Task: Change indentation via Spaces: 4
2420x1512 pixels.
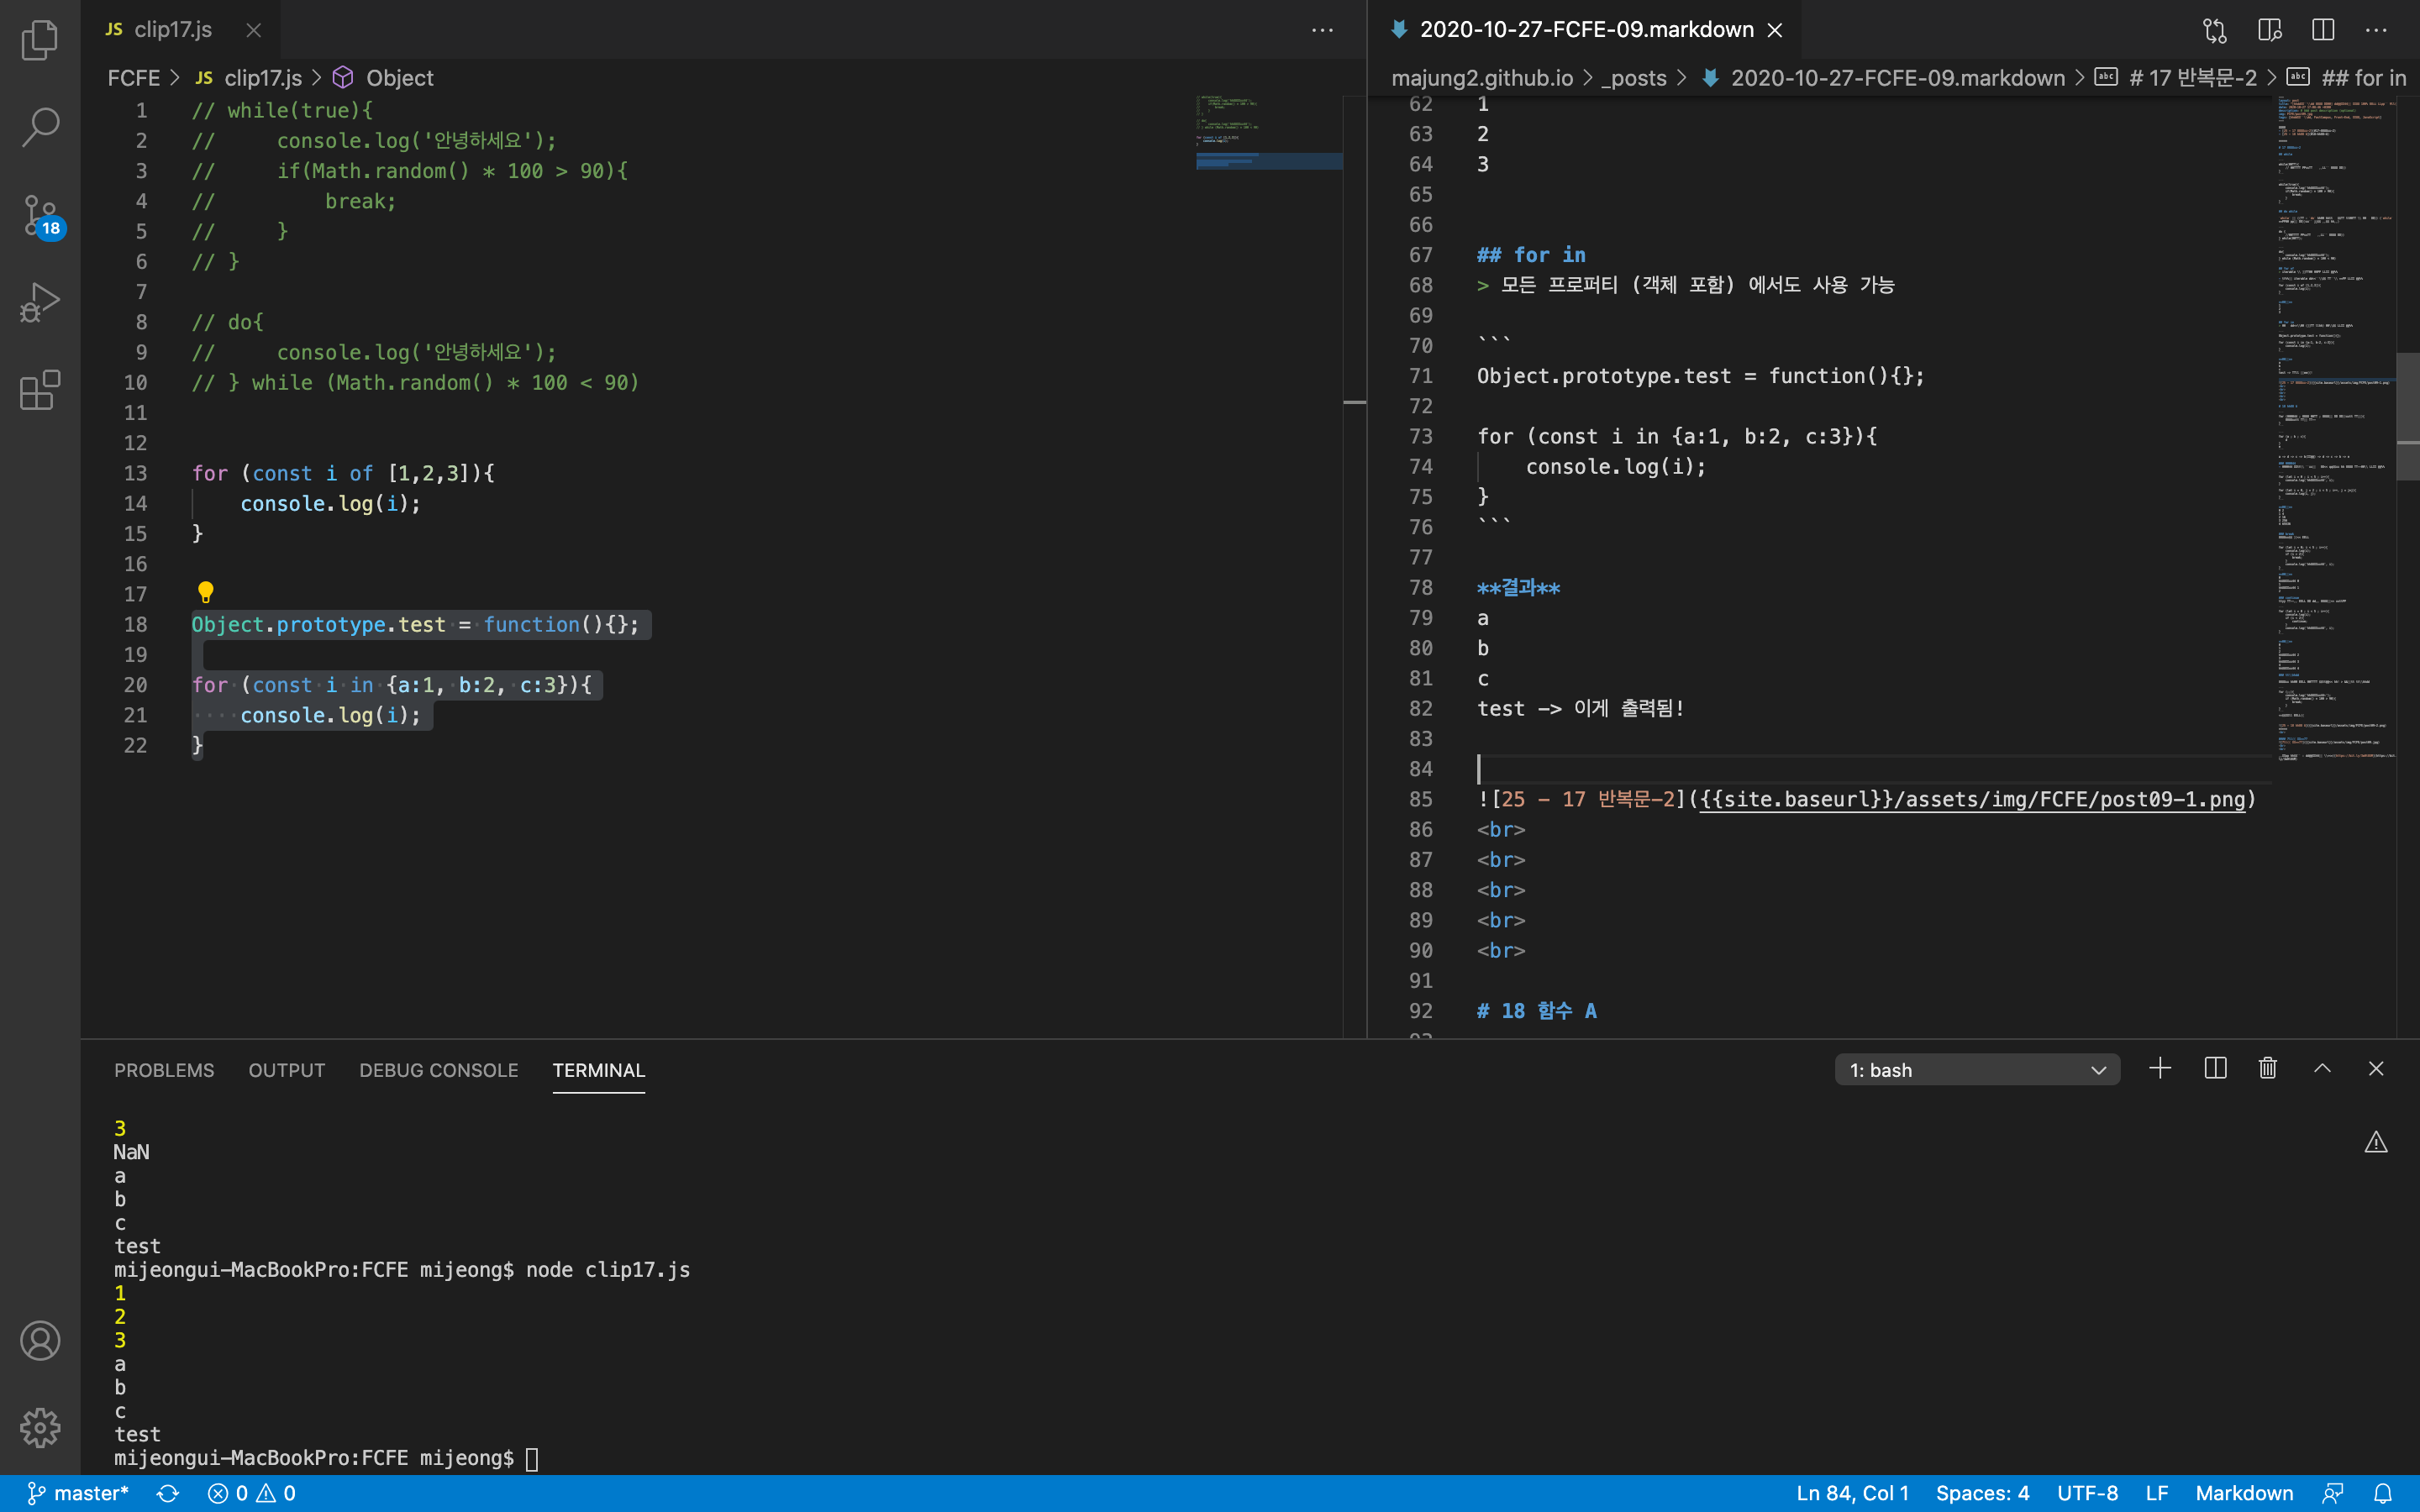Action: coord(1982,1493)
